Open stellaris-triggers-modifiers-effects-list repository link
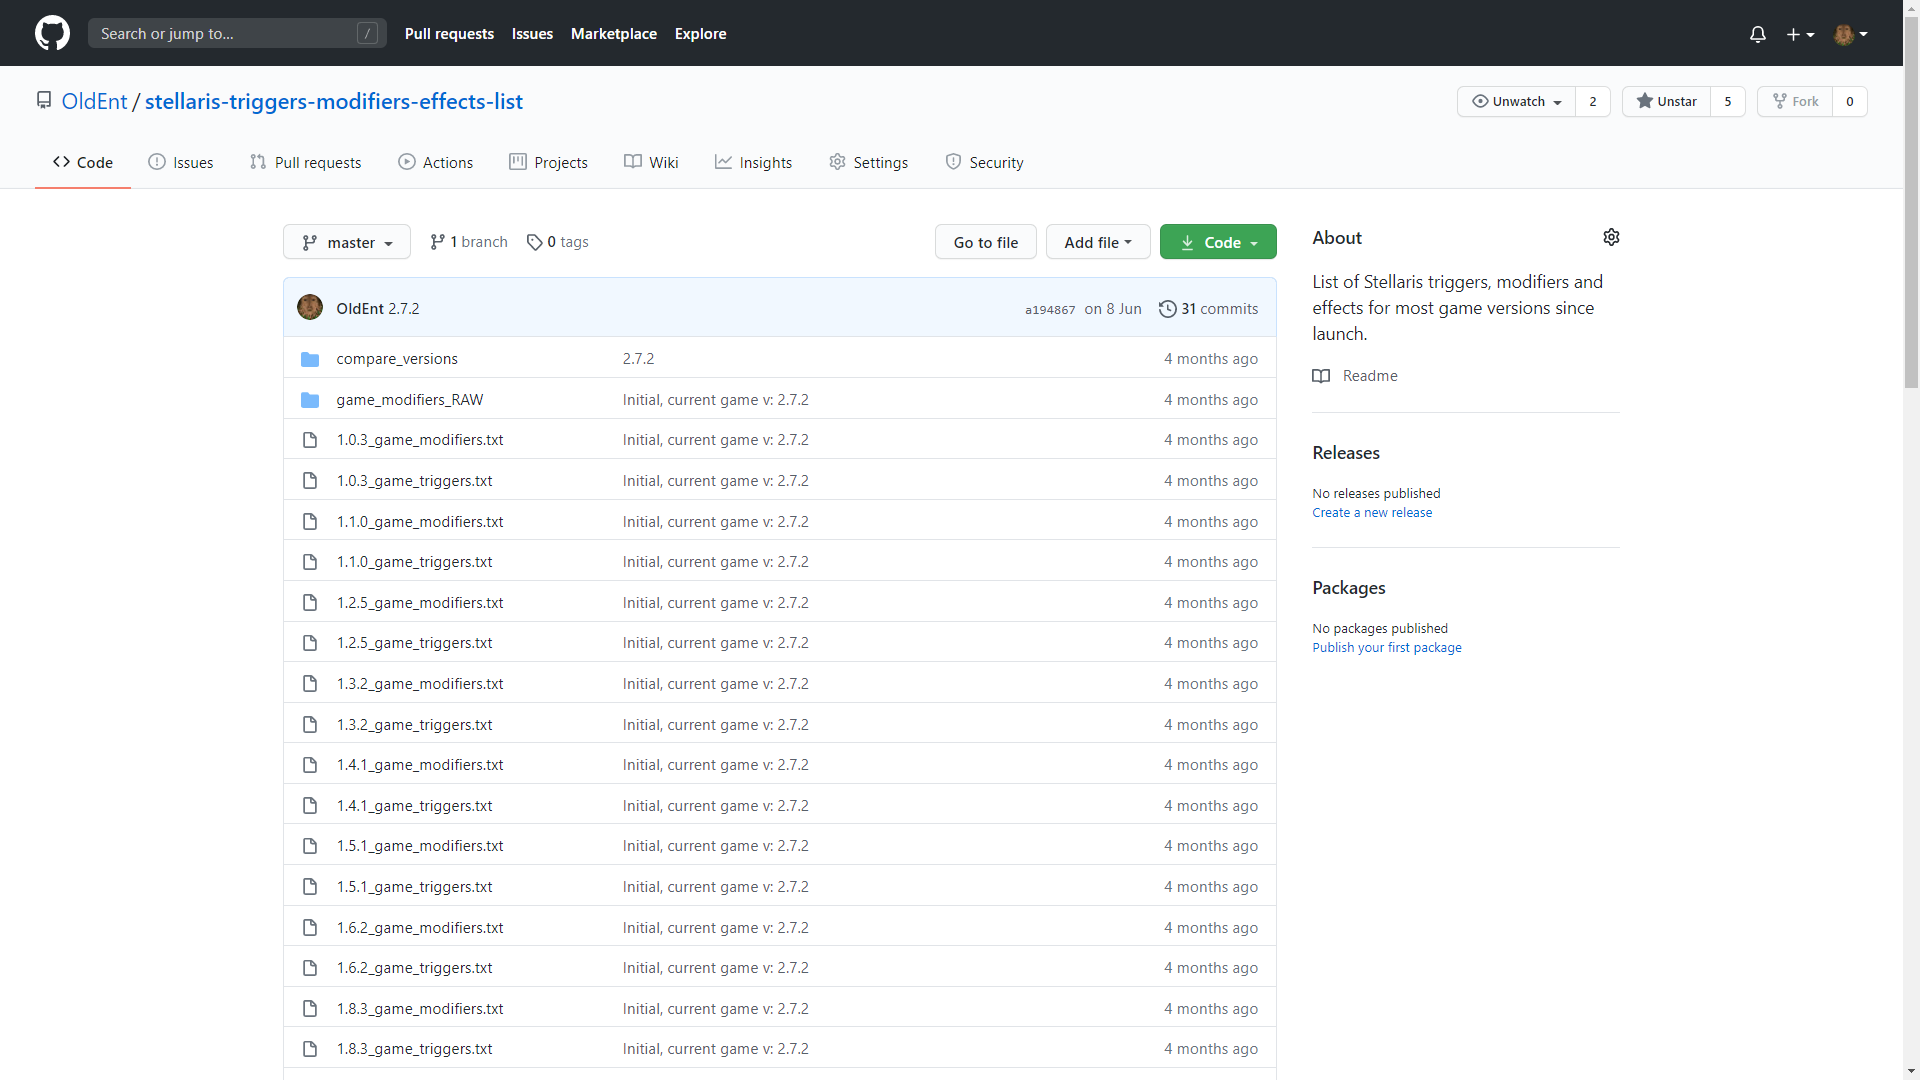The height and width of the screenshot is (1080, 1920). 334,101
